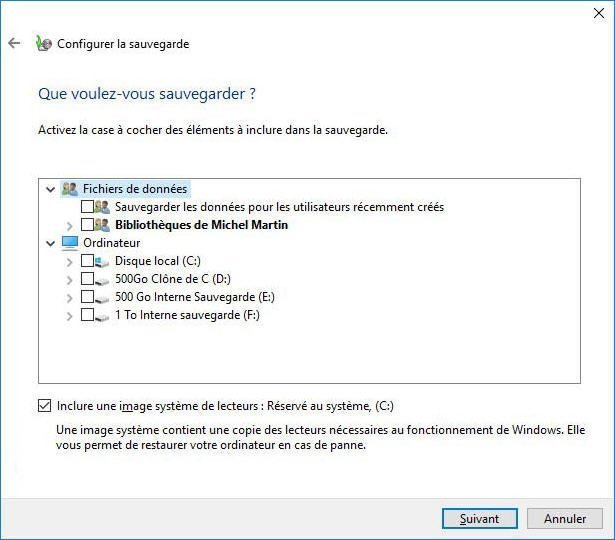Image resolution: width=615 pixels, height=540 pixels.
Task: Click the Fichiers de données users icon
Action: (69, 188)
